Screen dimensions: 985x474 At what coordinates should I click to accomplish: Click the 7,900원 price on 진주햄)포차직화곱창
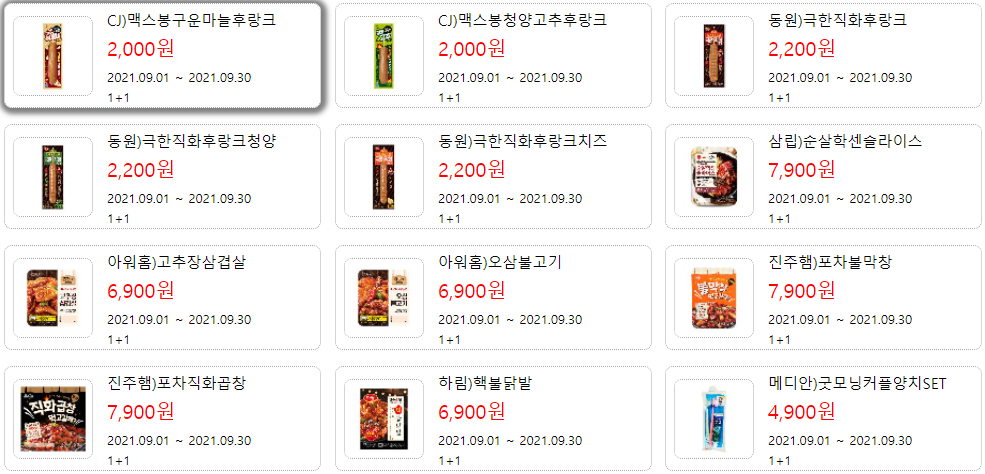pyautogui.click(x=141, y=411)
